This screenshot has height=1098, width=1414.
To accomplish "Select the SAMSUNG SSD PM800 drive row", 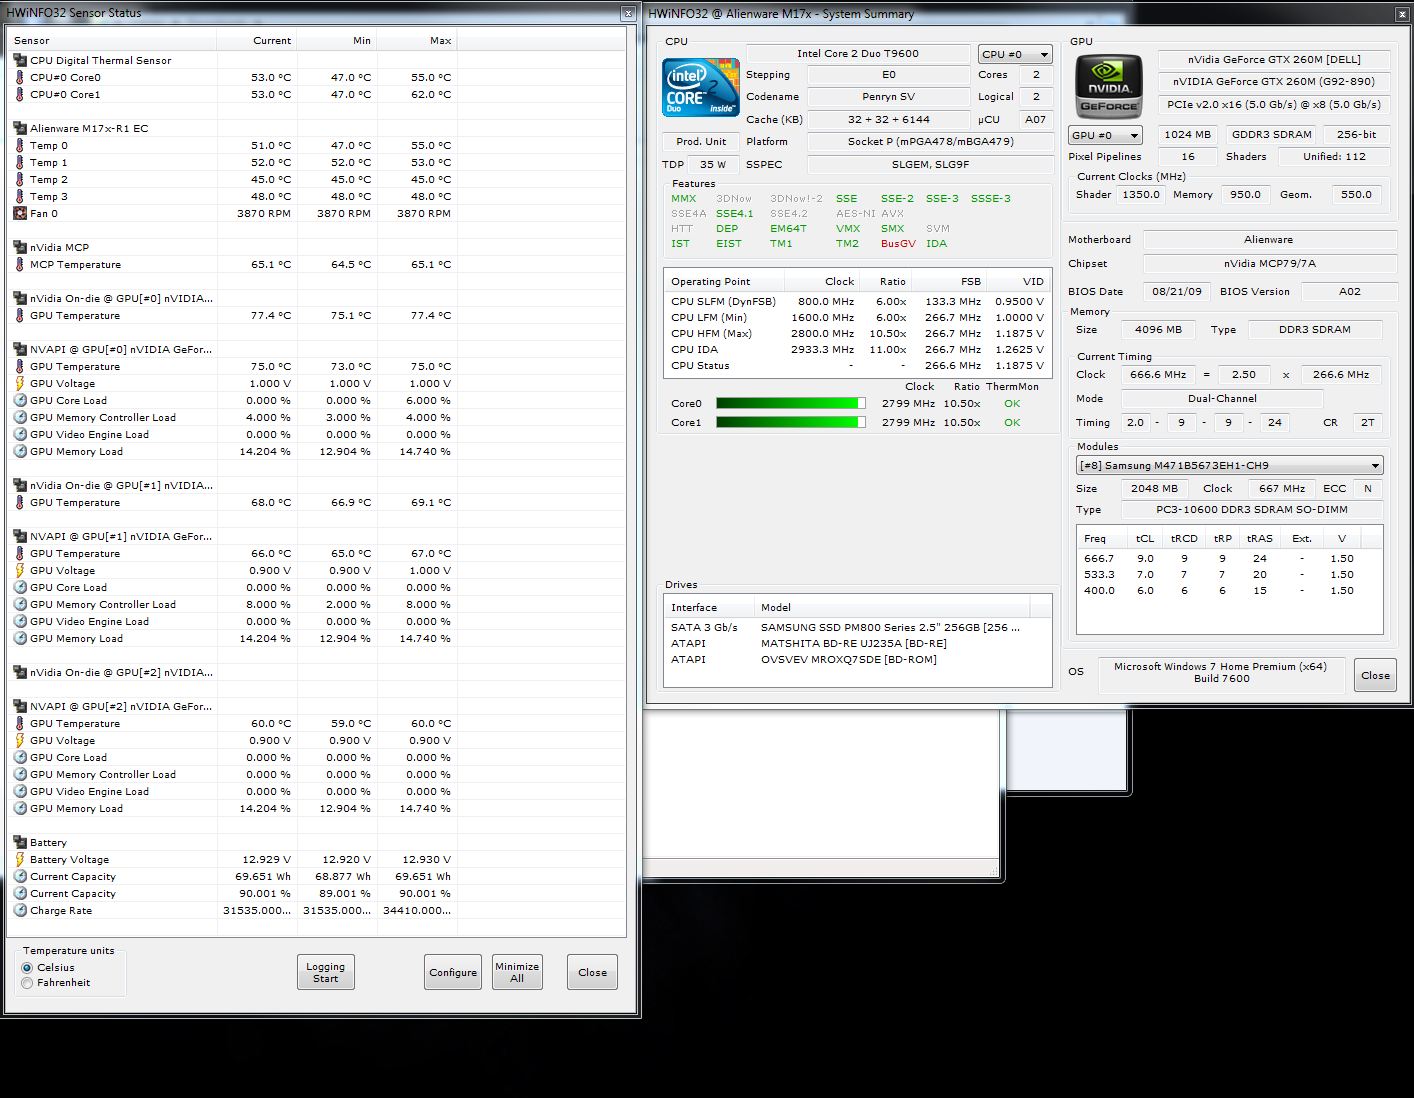I will pos(857,627).
